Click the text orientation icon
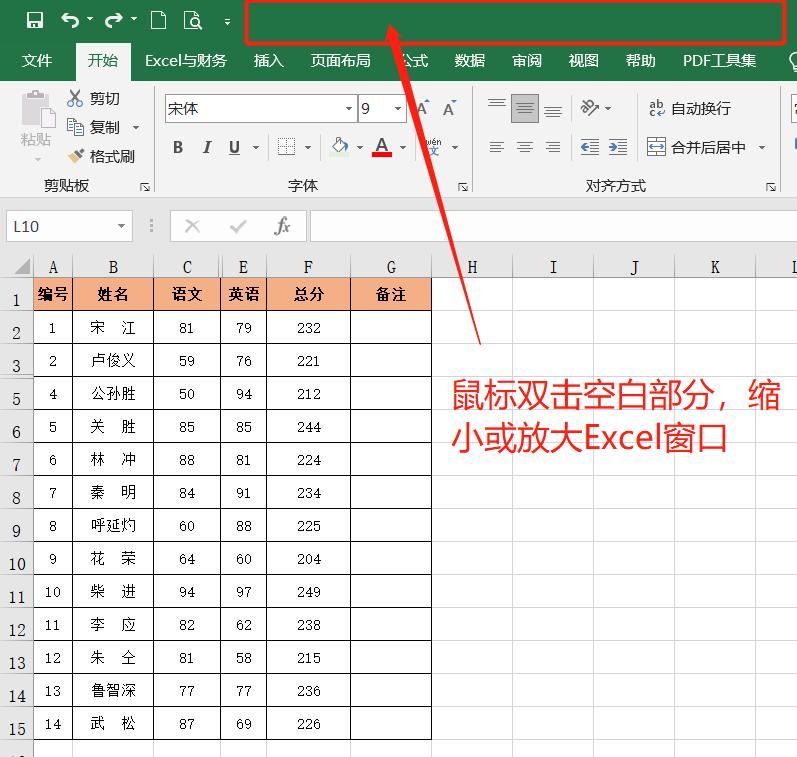Viewport: 797px width, 757px height. 589,108
